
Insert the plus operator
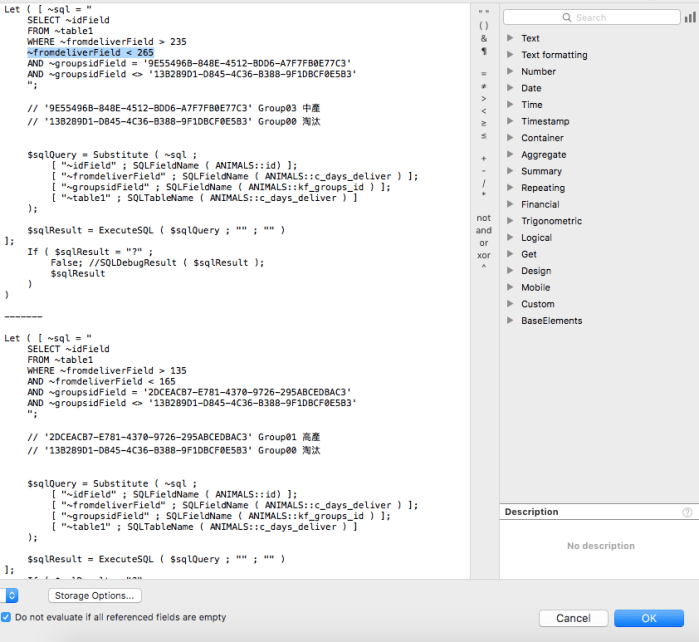click(484, 158)
